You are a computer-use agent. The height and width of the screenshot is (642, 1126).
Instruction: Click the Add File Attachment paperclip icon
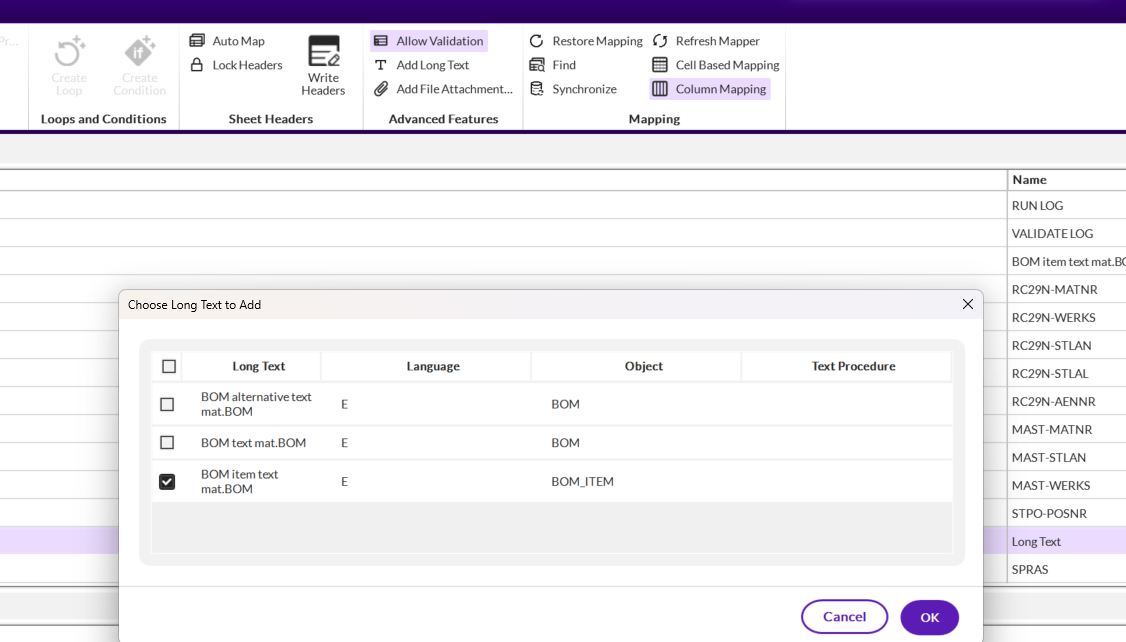pos(381,89)
